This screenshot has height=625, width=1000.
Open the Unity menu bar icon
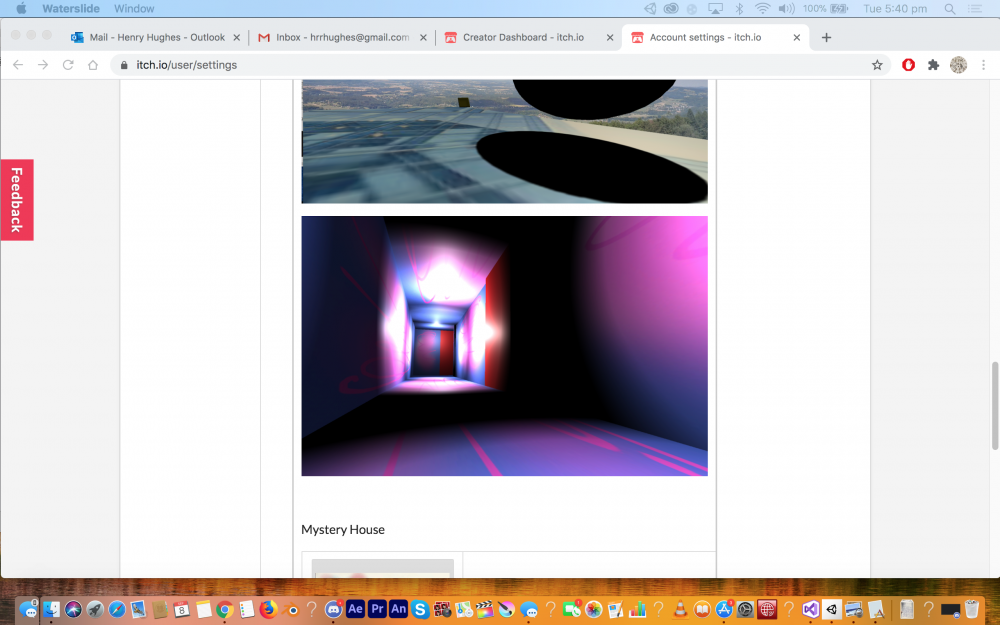pyautogui.click(x=650, y=8)
